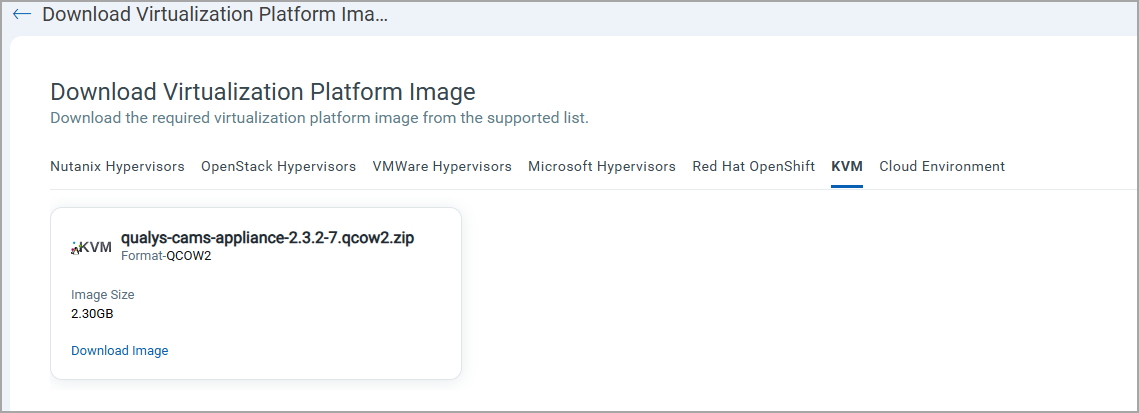Open the Red Hat OpenShift tab
This screenshot has height=413, width=1139.
753,166
